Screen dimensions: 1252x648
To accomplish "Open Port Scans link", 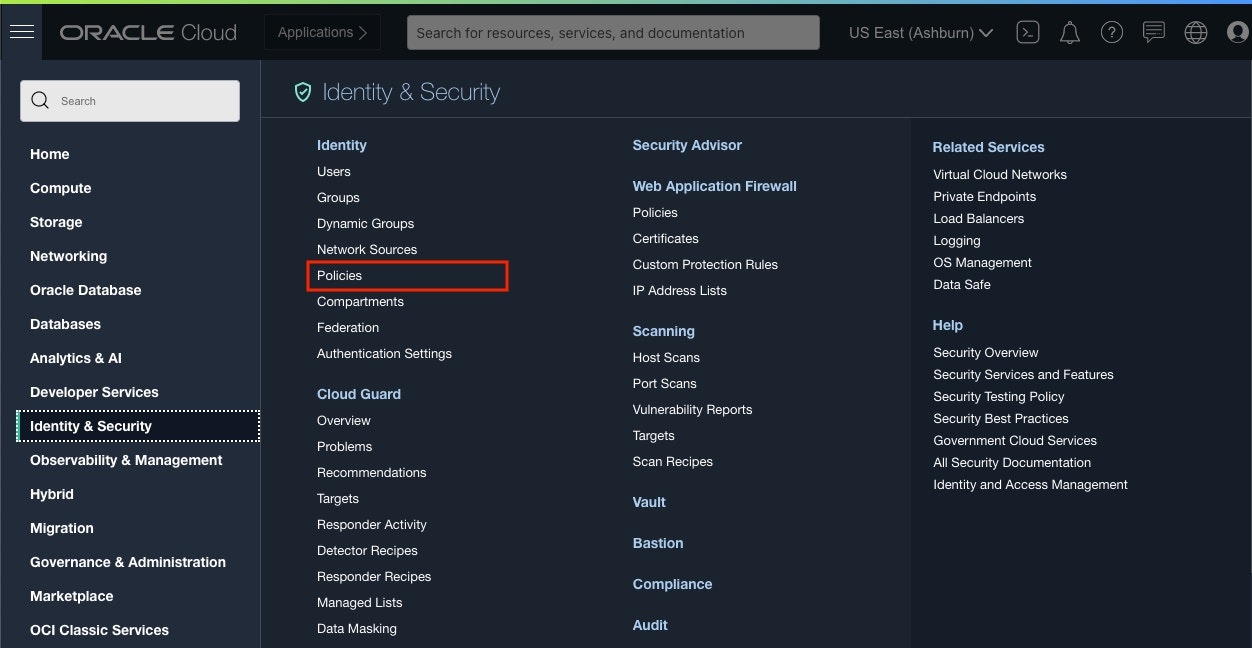I will click(x=665, y=384).
